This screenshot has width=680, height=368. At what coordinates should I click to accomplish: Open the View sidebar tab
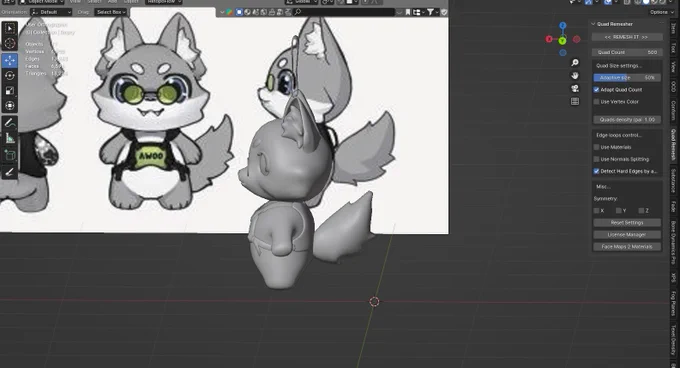click(673, 66)
